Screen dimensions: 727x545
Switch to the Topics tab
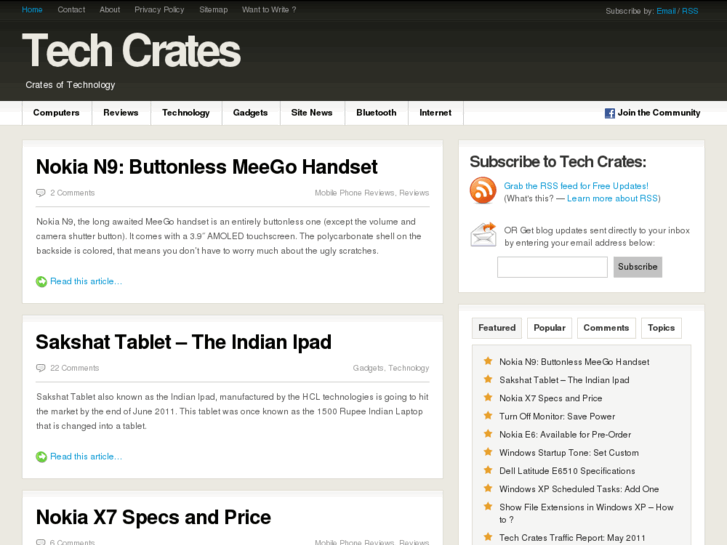(661, 328)
